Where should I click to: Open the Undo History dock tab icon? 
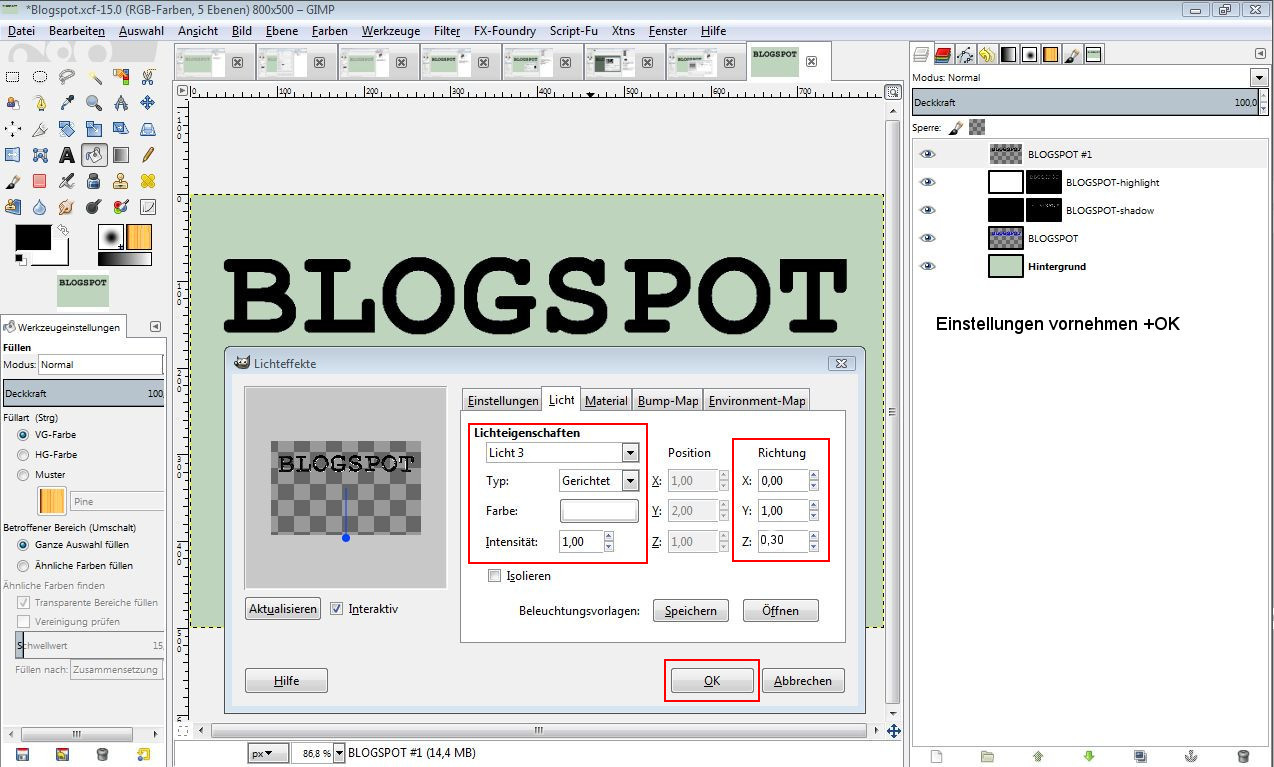coord(986,54)
